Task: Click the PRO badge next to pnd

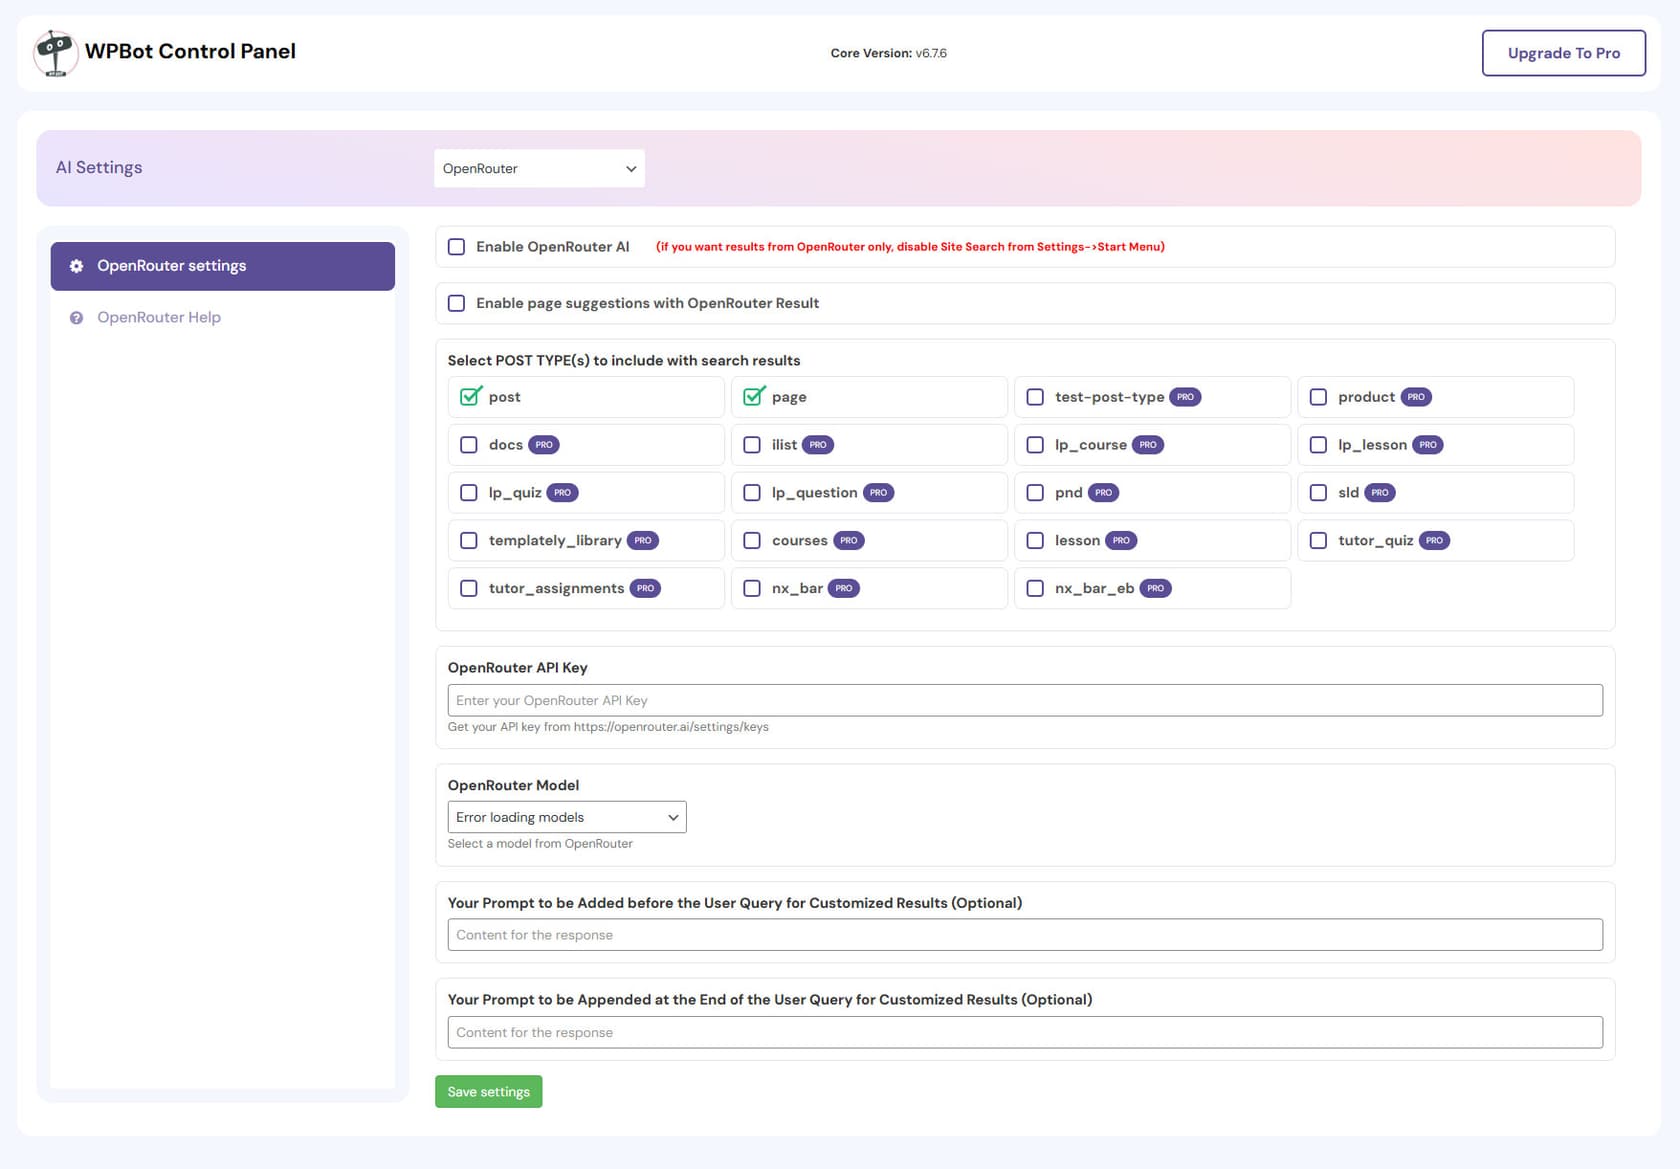Action: tap(1103, 493)
